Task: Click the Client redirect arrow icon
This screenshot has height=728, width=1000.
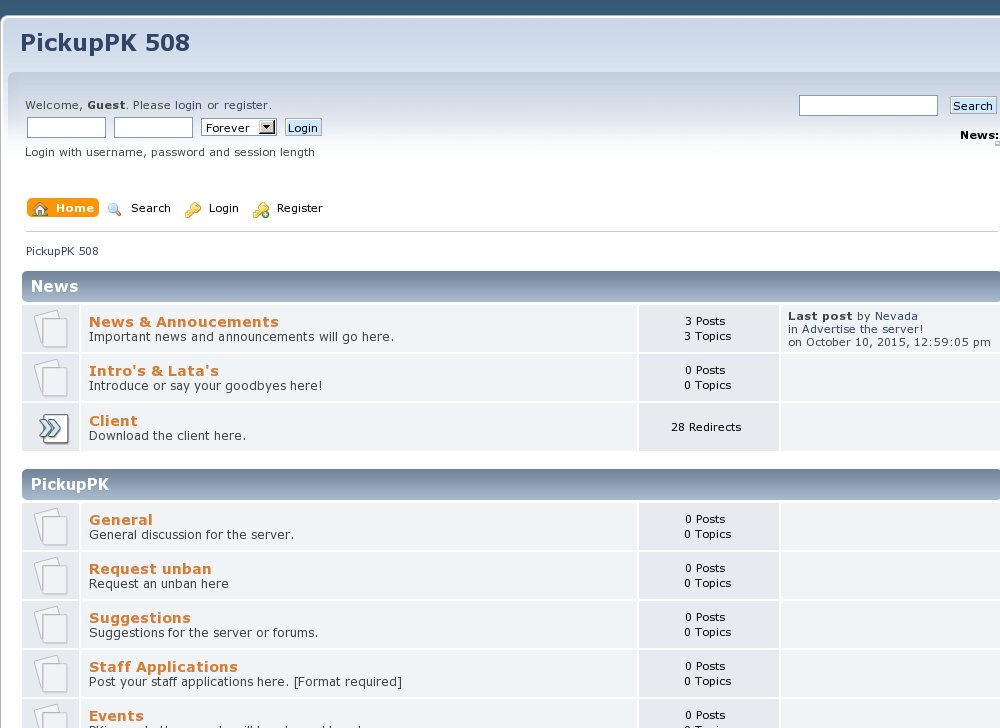Action: pos(51,427)
